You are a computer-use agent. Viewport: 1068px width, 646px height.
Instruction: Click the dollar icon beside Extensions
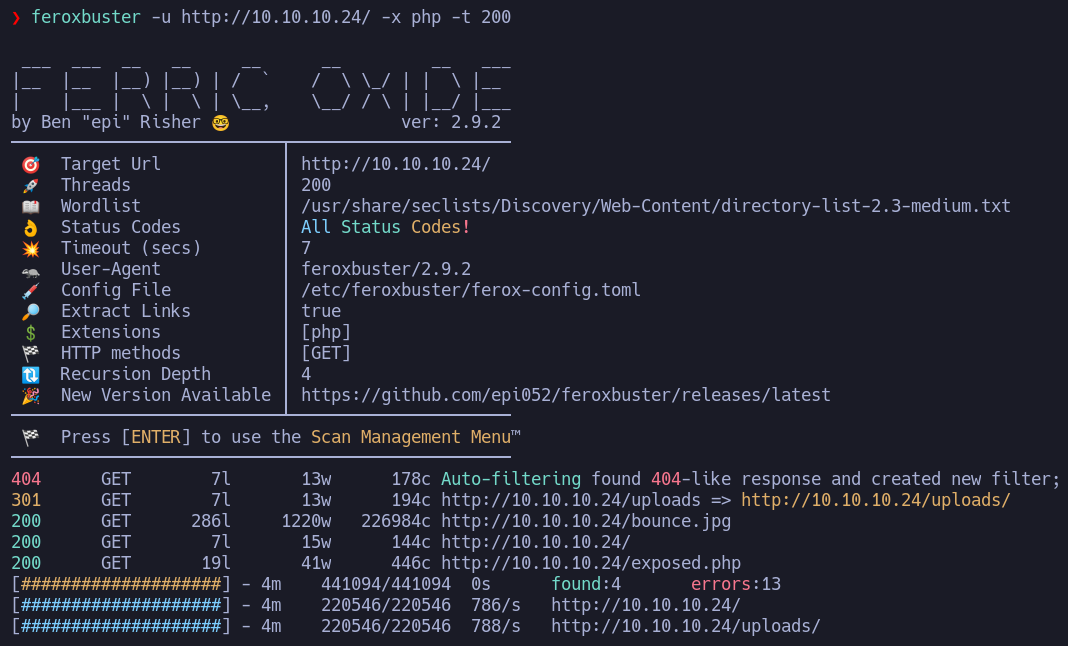pyautogui.click(x=30, y=332)
